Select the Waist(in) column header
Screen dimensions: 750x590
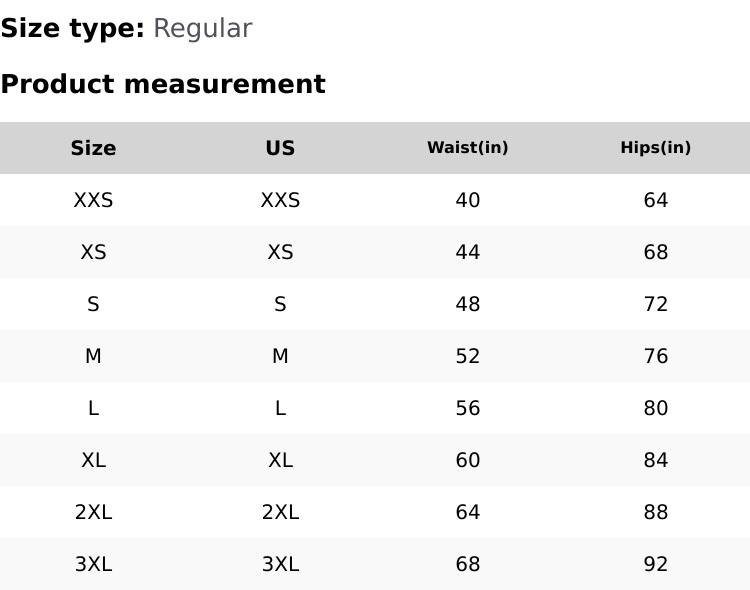[x=467, y=148]
